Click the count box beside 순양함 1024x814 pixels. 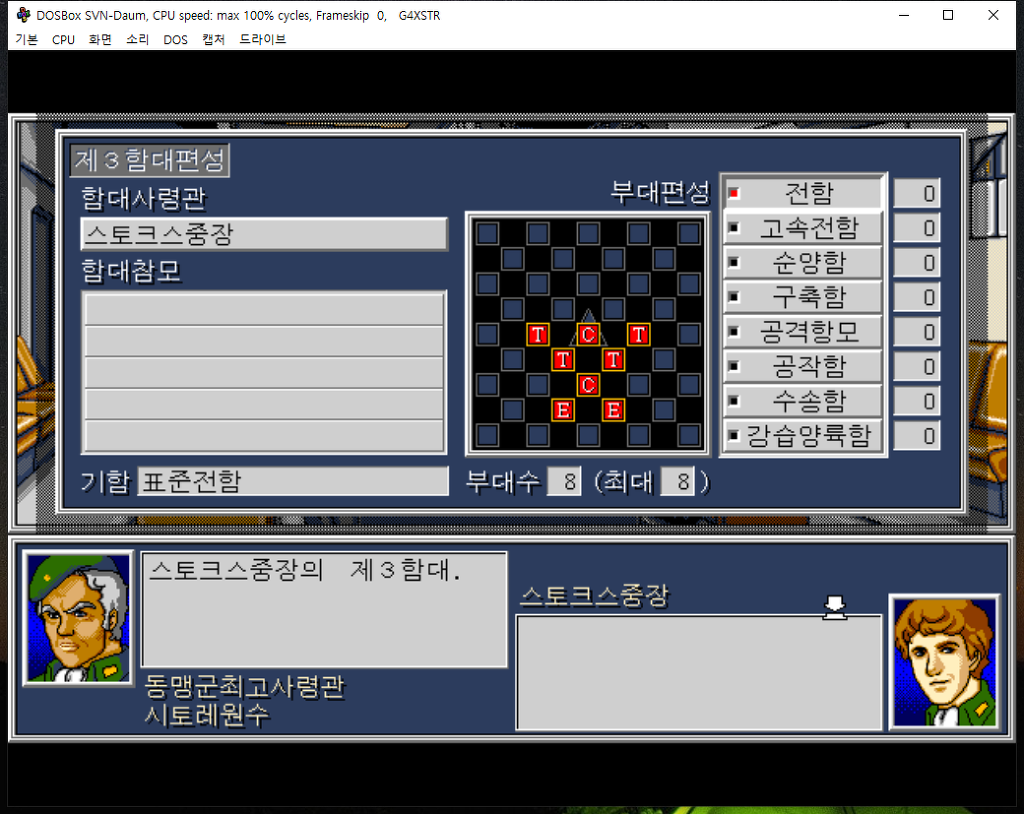916,263
